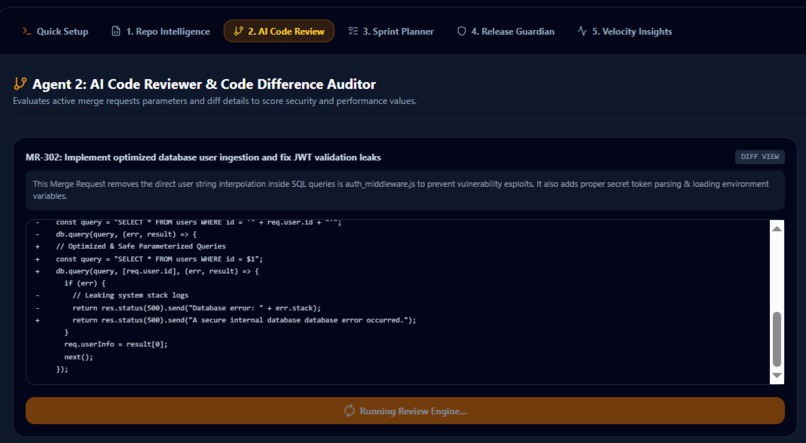
Task: Click the Quick Setup terminal icon
Action: click(27, 31)
